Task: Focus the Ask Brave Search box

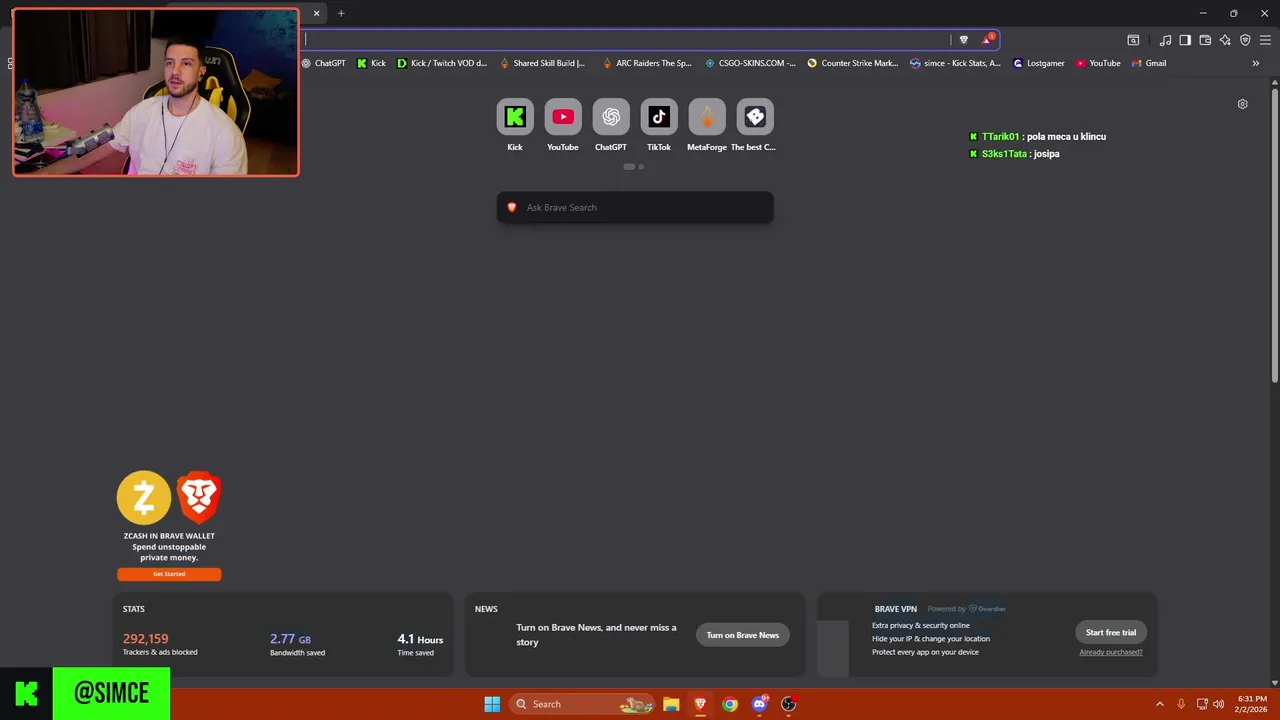Action: 635,207
